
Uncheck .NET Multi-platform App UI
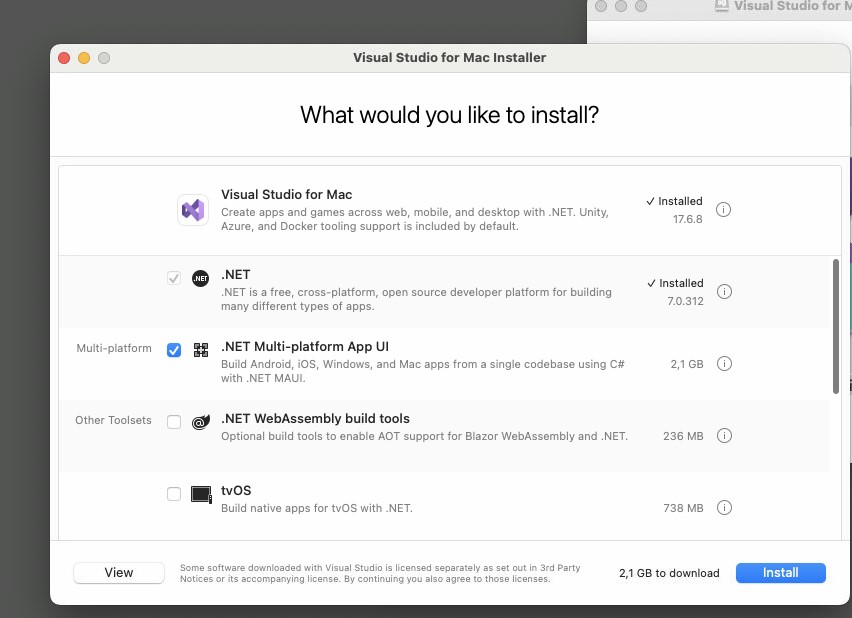[x=174, y=350]
